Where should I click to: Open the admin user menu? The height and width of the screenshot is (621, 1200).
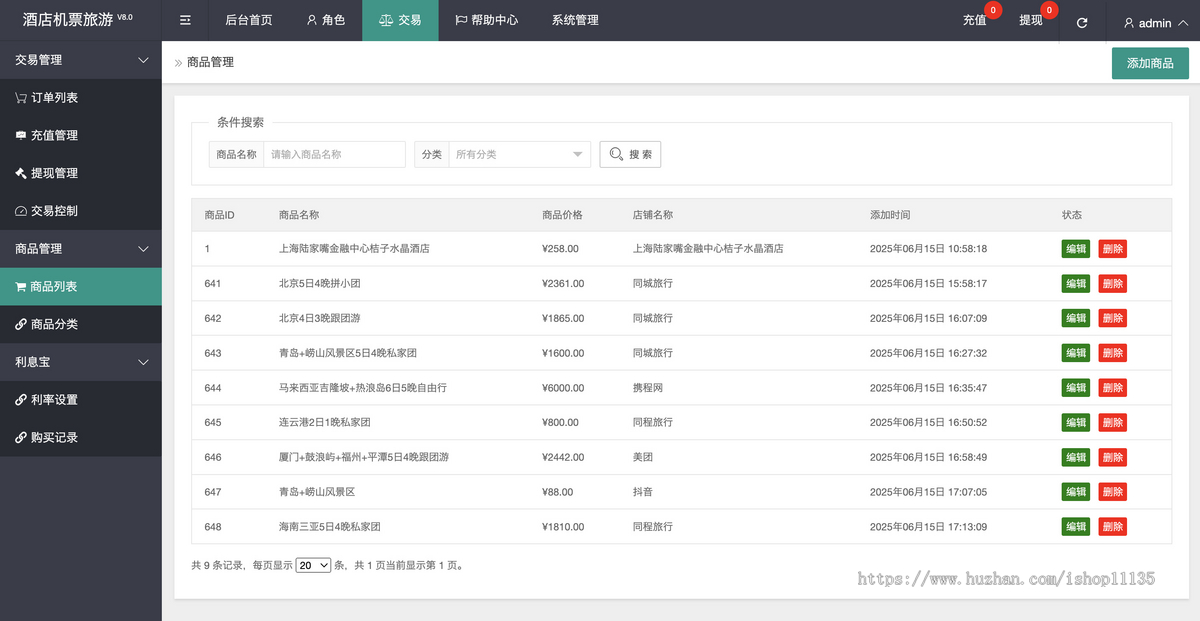pos(1155,23)
